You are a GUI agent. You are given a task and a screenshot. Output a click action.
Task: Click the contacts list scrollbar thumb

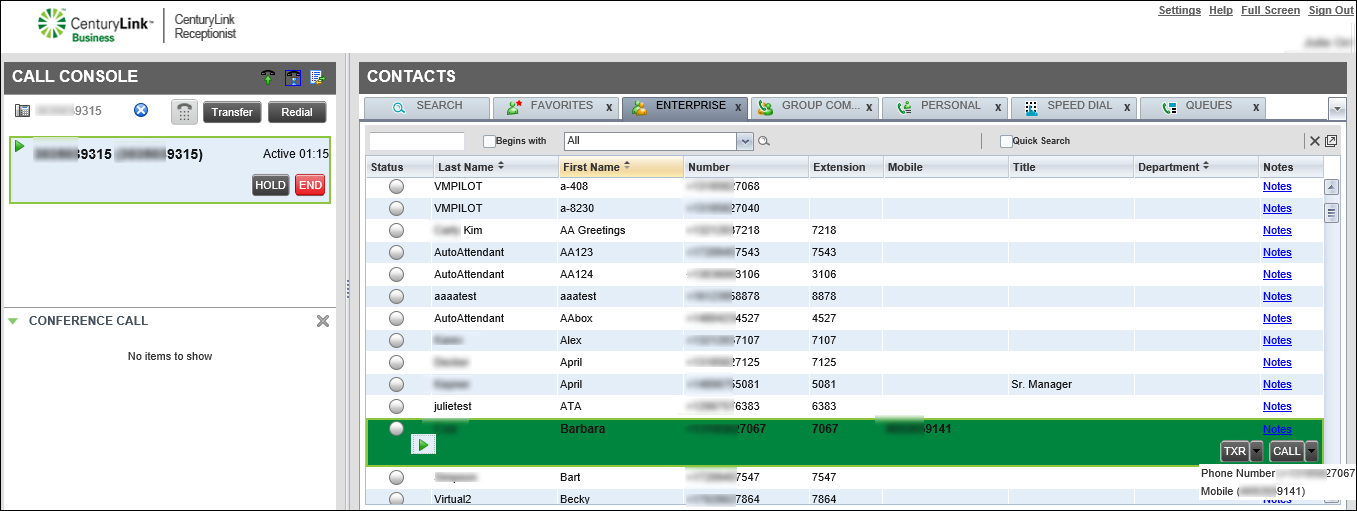(1331, 212)
